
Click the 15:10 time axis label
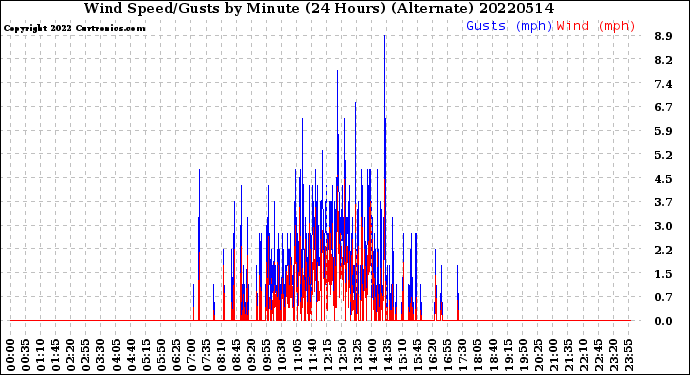[402, 355]
